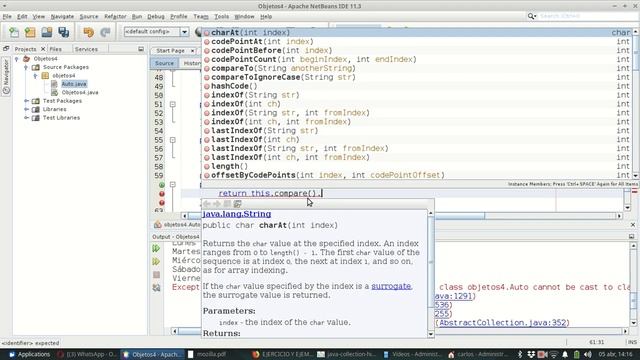Open the AbstractCollection.java:352 stack trace link
This screenshot has height=360, width=640.
(503, 323)
